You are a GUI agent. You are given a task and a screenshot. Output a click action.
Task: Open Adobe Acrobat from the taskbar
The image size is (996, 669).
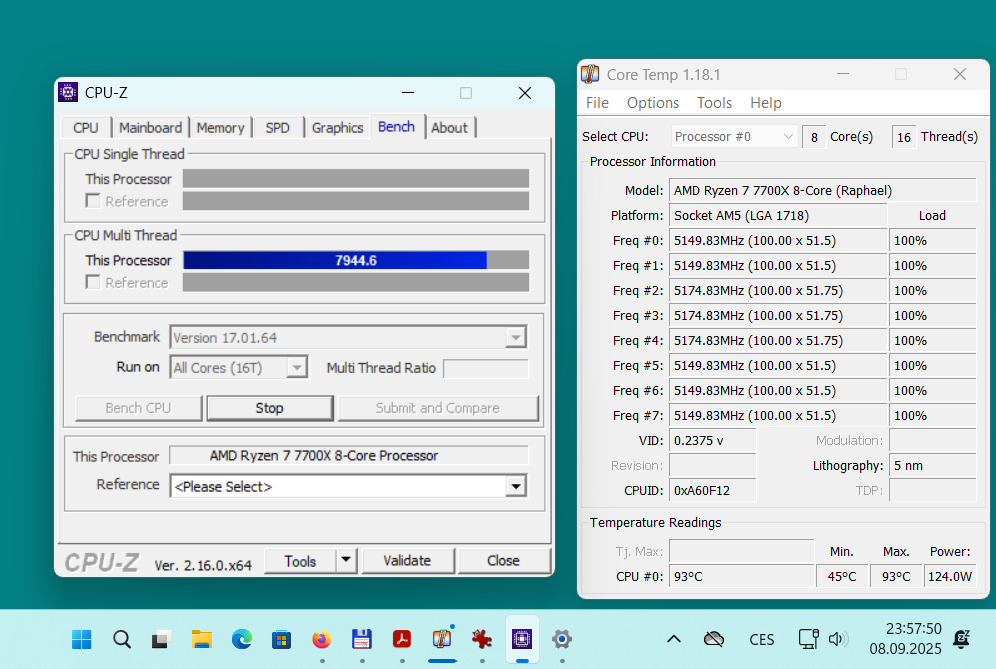point(401,639)
